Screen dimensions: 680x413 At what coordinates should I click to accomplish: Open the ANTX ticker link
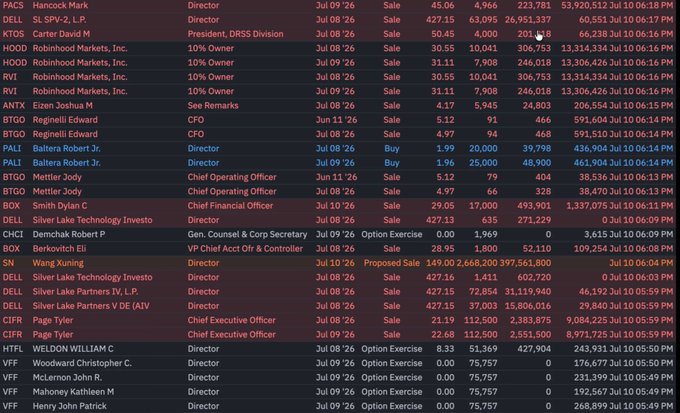coord(15,105)
